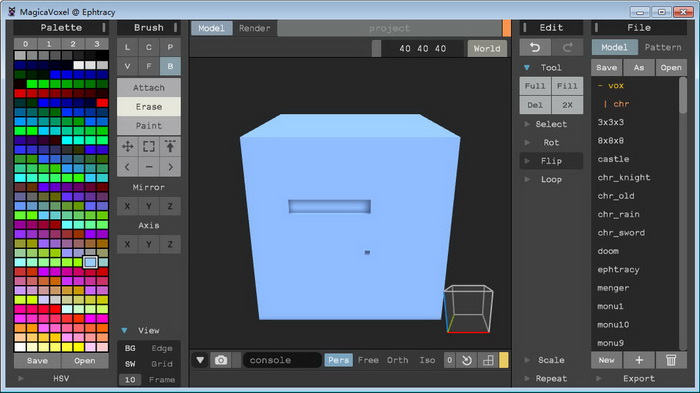This screenshot has width=700, height=393.
Task: Select the box select marquee icon
Action: pyautogui.click(x=149, y=146)
